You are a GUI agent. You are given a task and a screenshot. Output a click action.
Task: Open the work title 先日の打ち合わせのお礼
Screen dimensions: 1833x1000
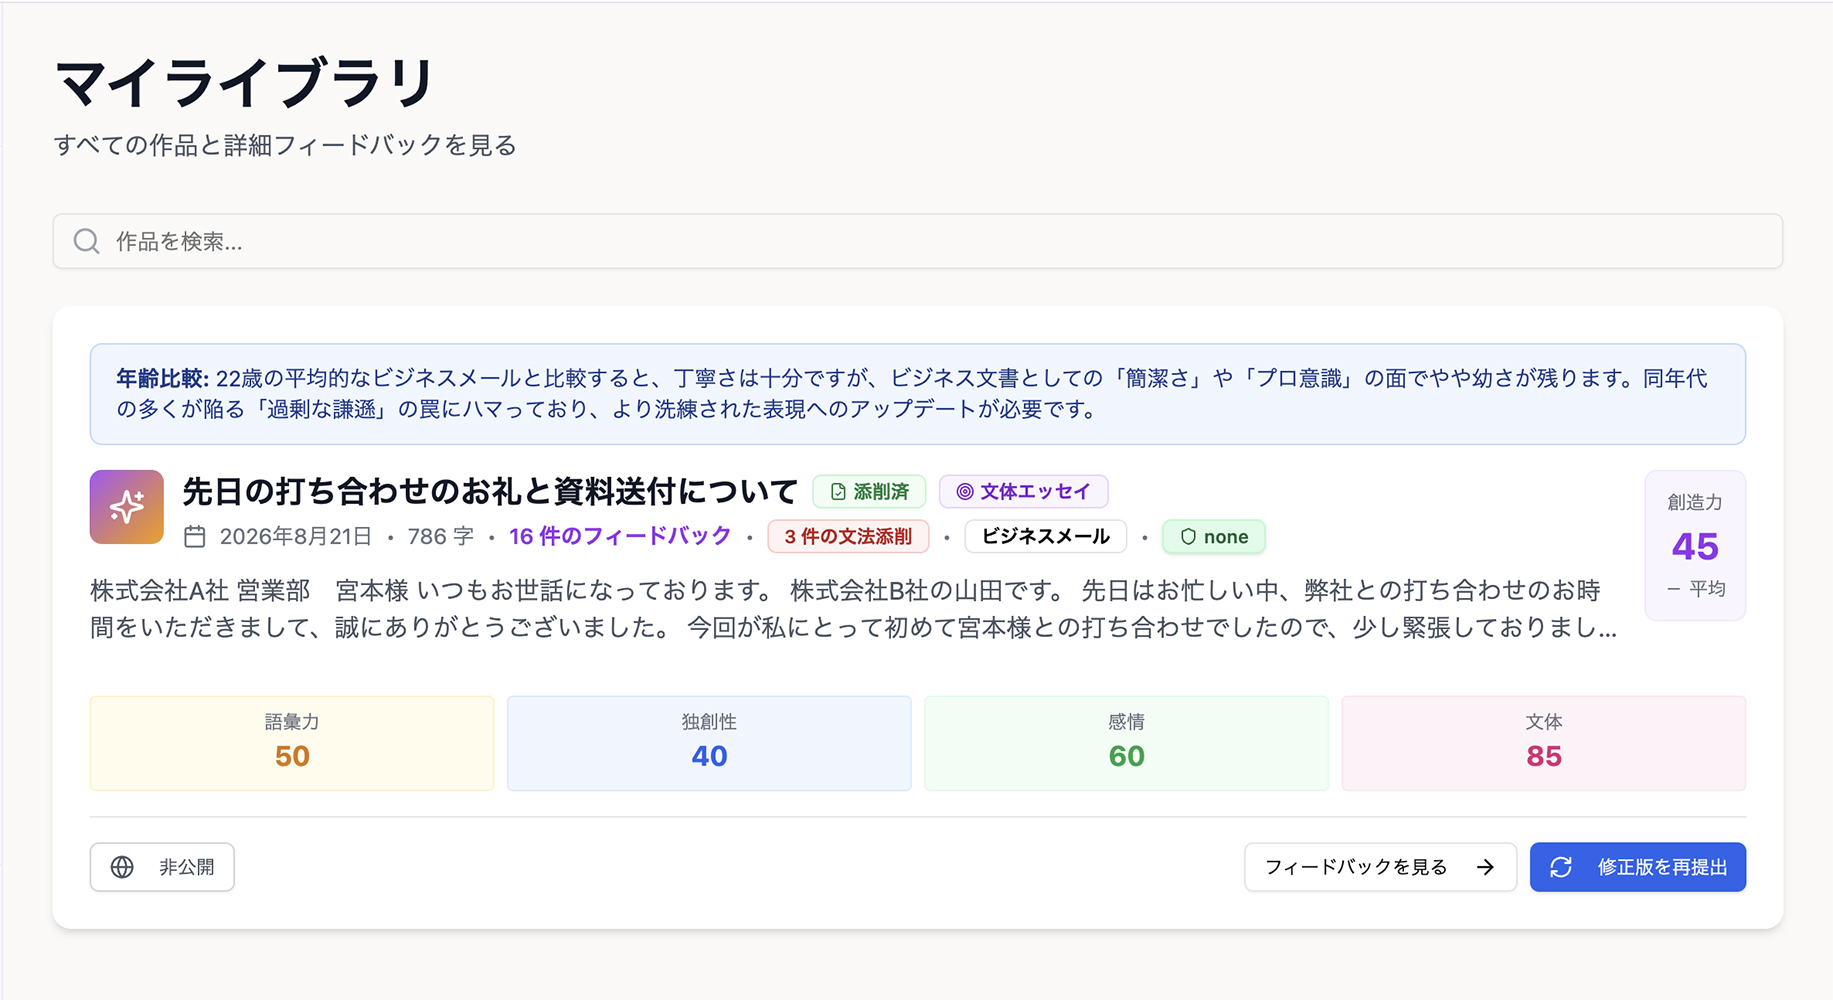(490, 492)
